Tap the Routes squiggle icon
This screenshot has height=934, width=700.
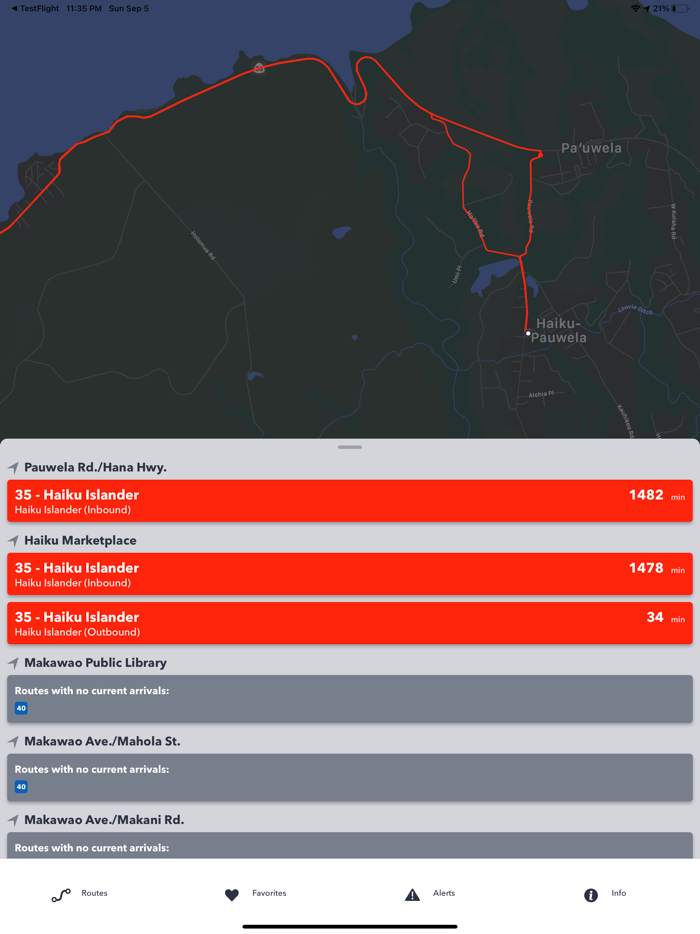coord(61,895)
